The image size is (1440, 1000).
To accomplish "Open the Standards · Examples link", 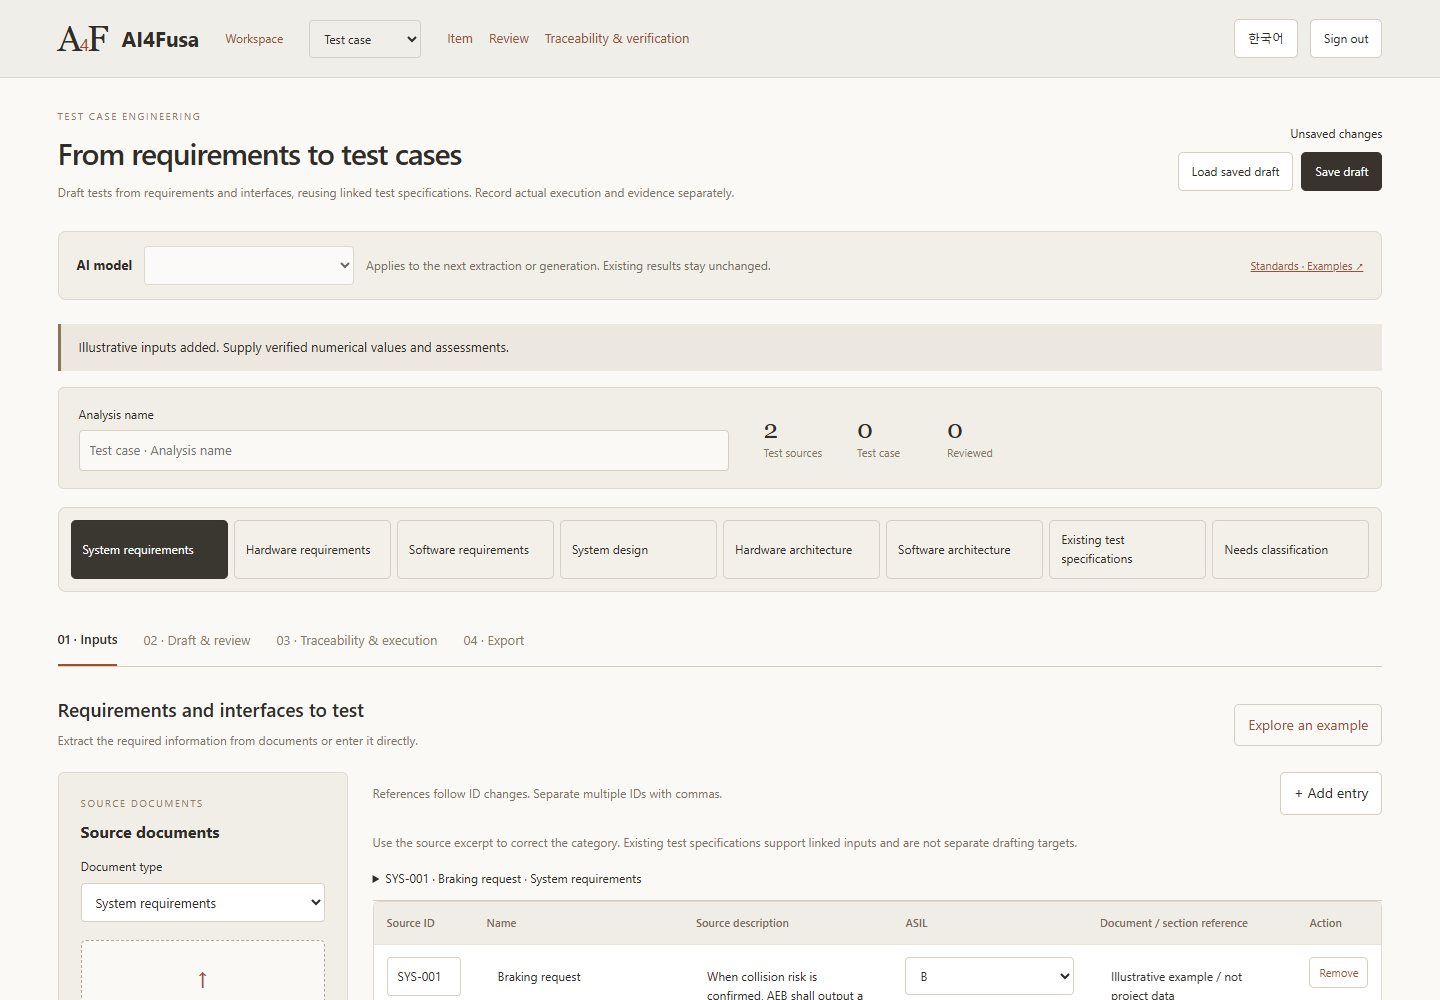I will point(1306,266).
